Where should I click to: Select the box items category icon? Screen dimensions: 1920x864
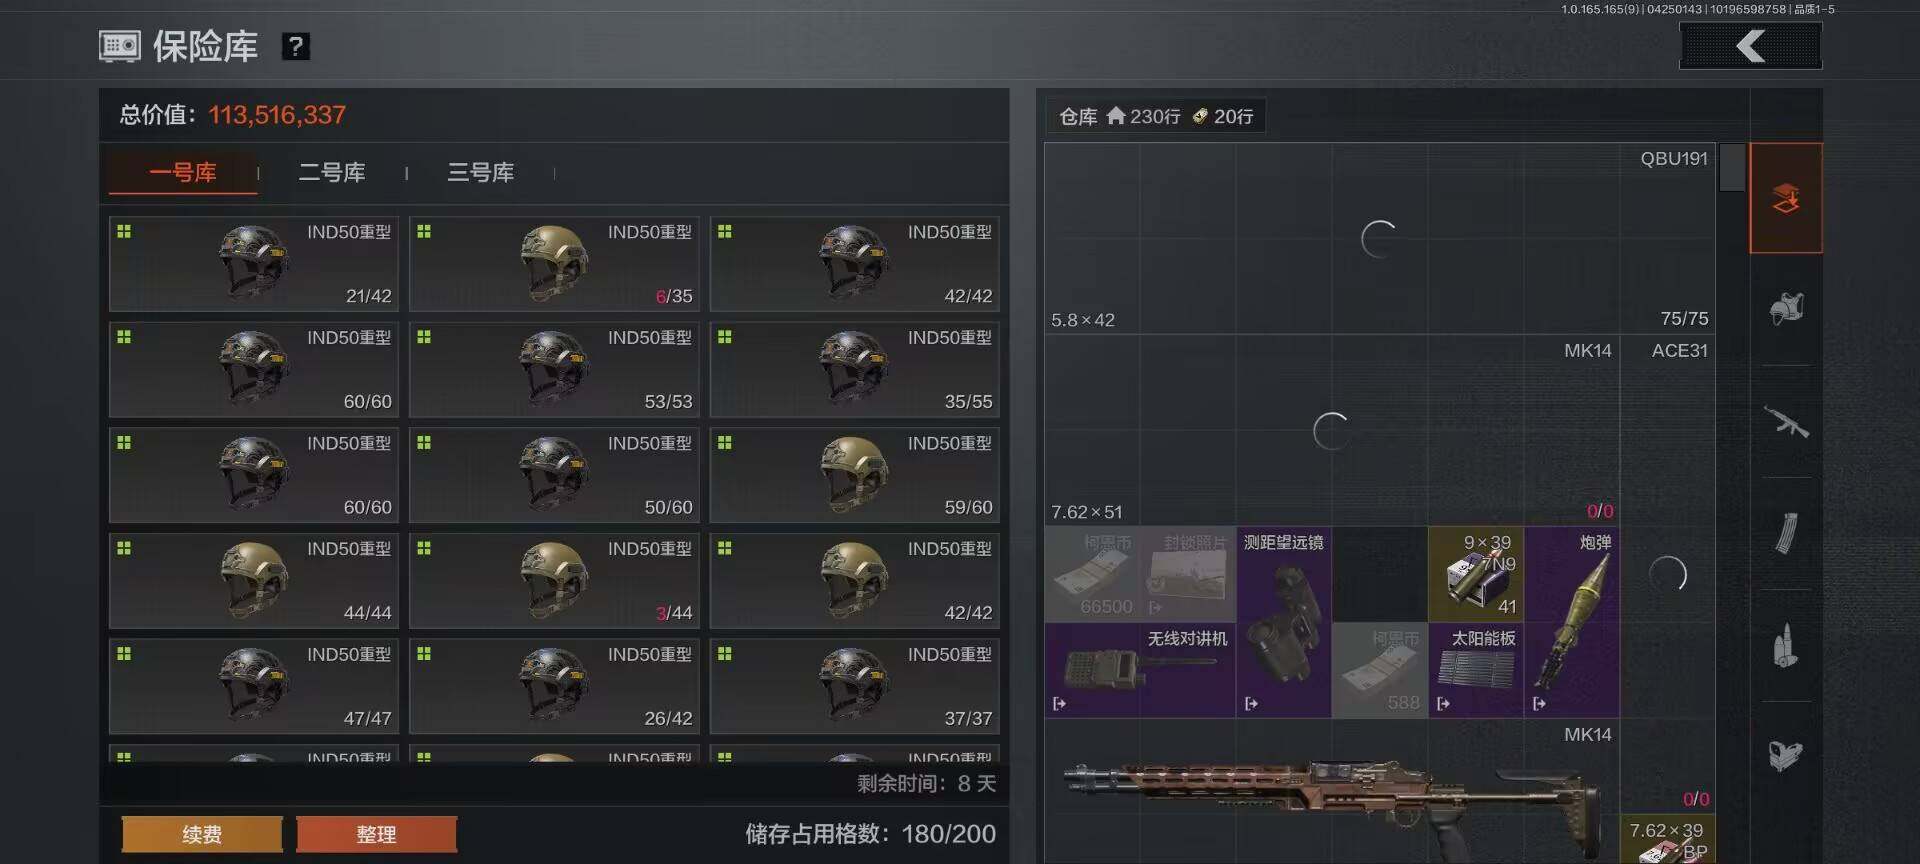[x=1786, y=756]
